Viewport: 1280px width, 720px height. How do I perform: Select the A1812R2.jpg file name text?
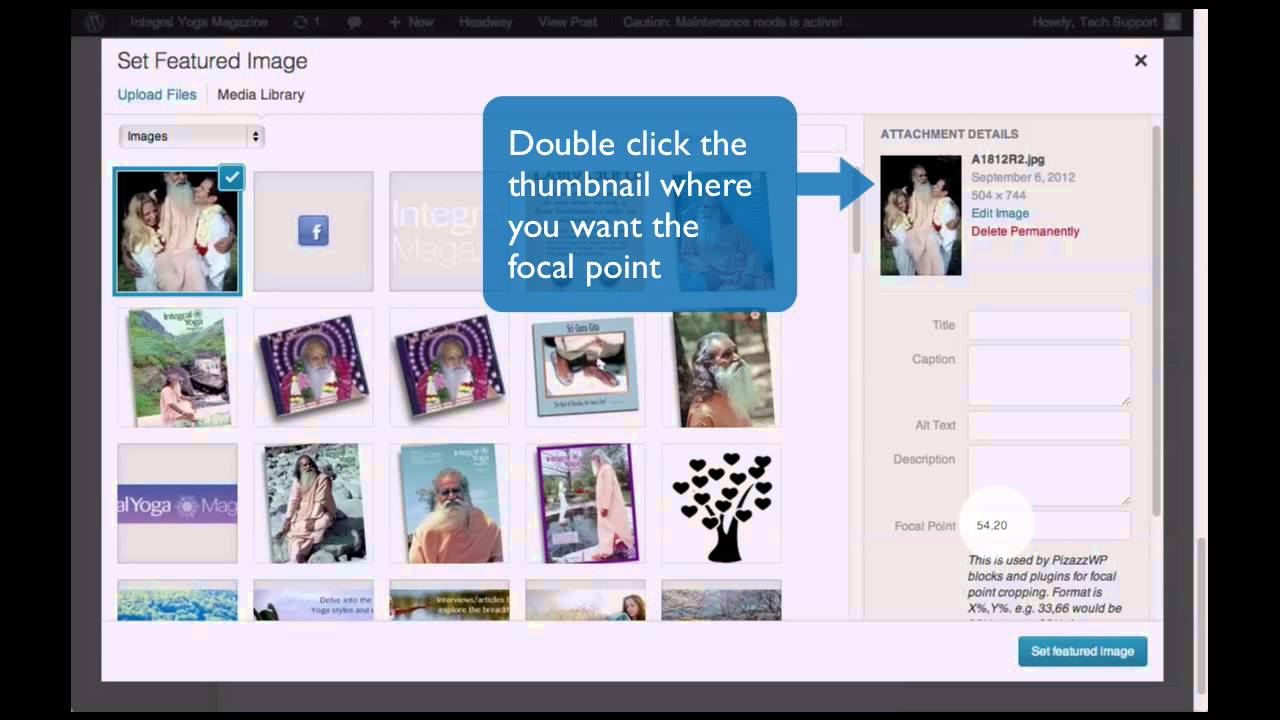[x=1008, y=159]
